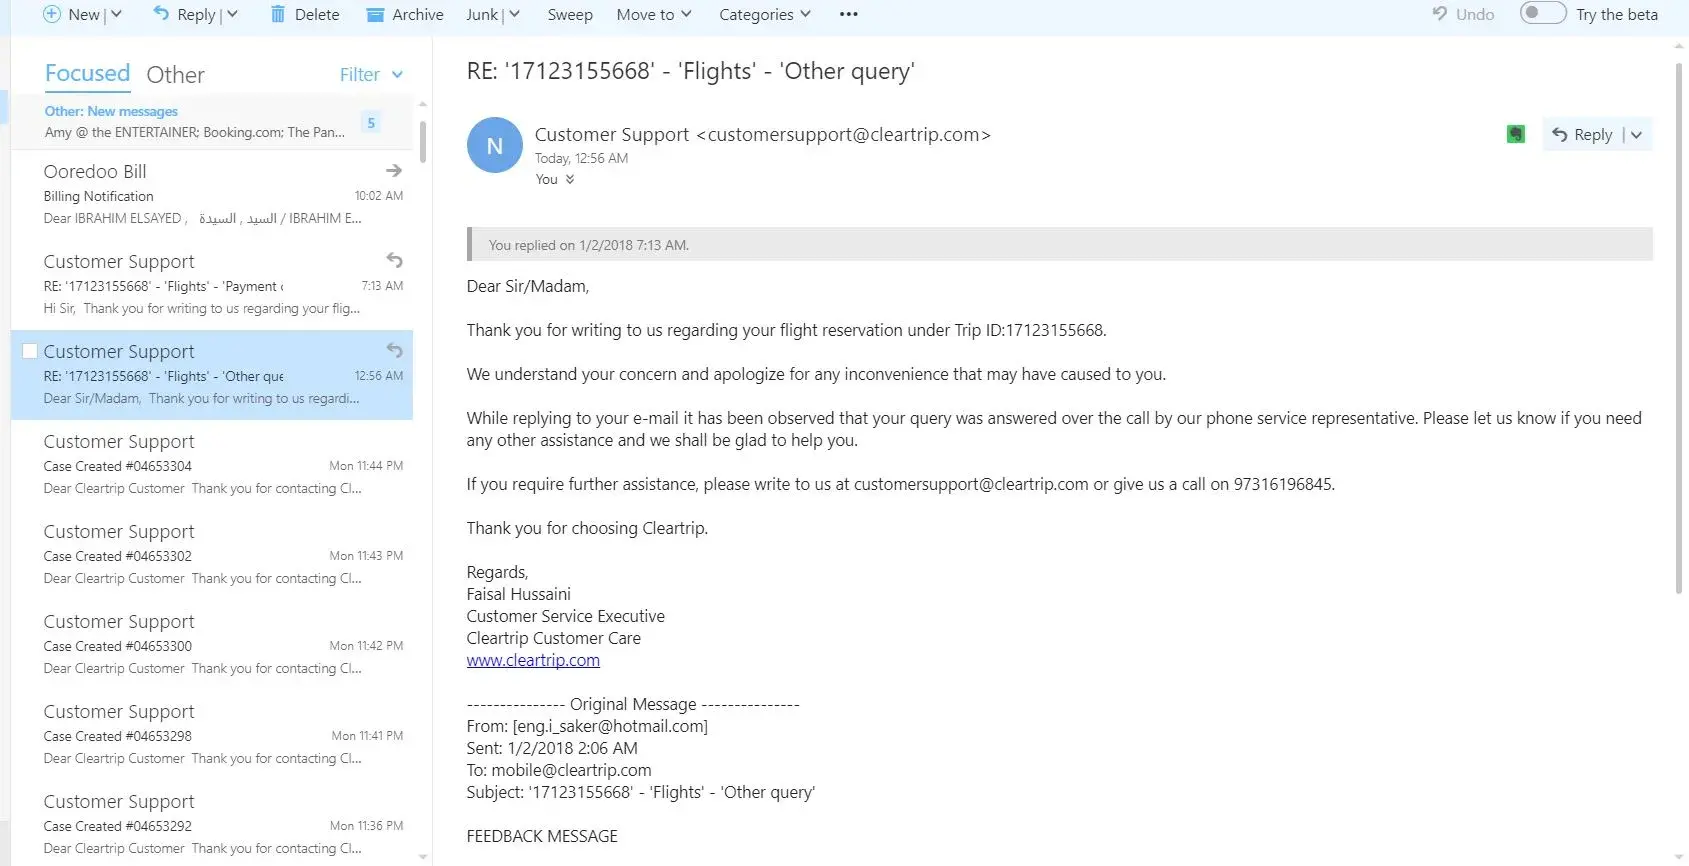Switch to the Other inbox tab
The width and height of the screenshot is (1689, 866).
(175, 75)
